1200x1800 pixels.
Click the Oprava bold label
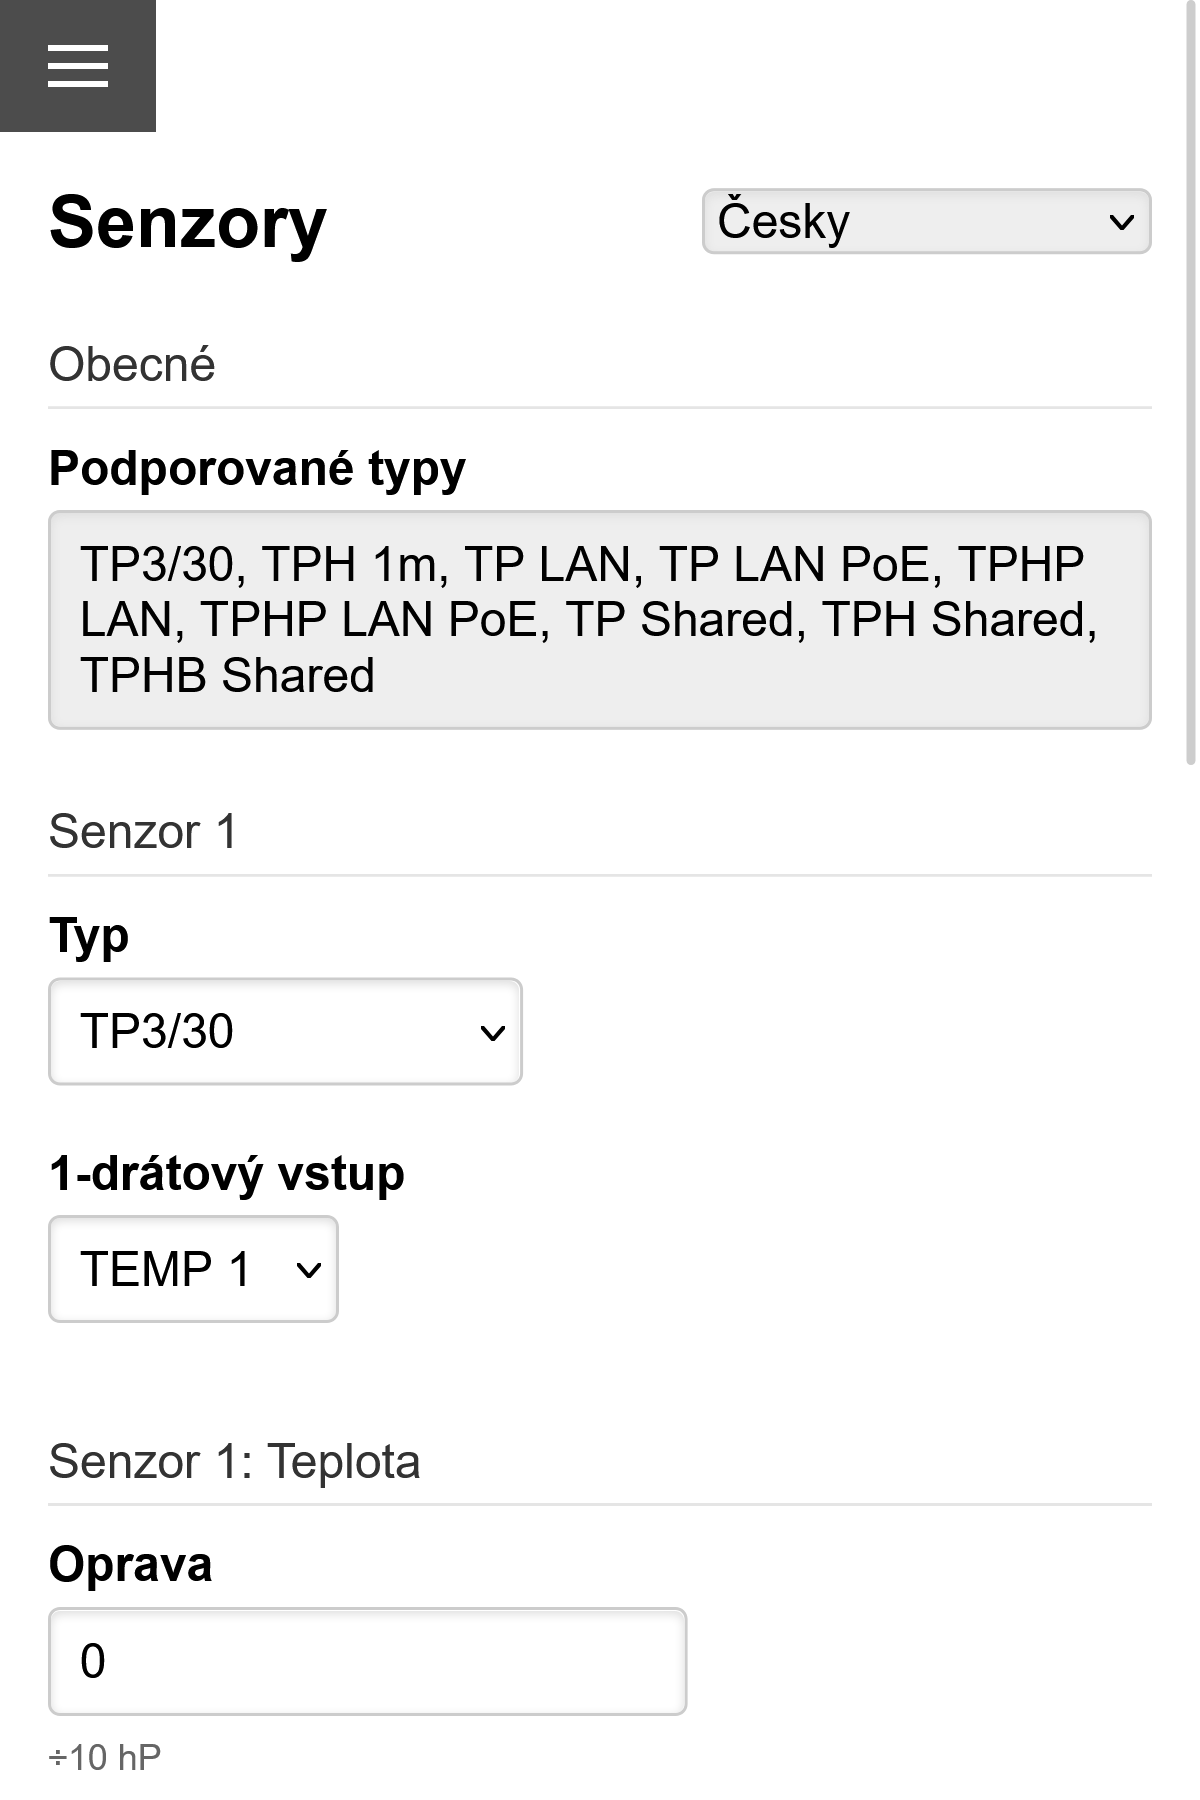[x=130, y=1564]
